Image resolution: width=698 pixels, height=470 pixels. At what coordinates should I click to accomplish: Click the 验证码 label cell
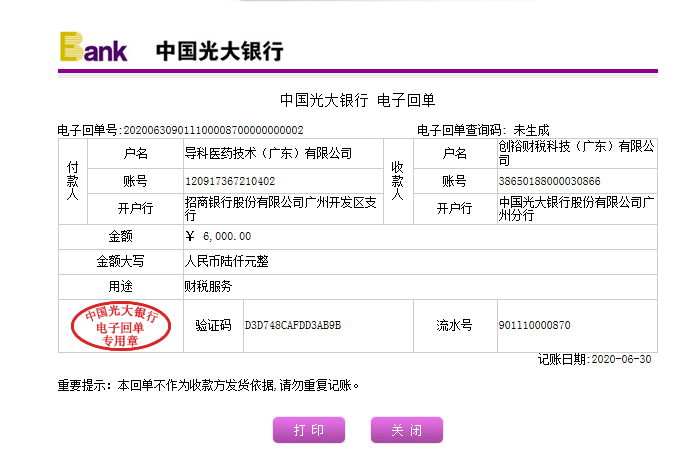pyautogui.click(x=213, y=325)
